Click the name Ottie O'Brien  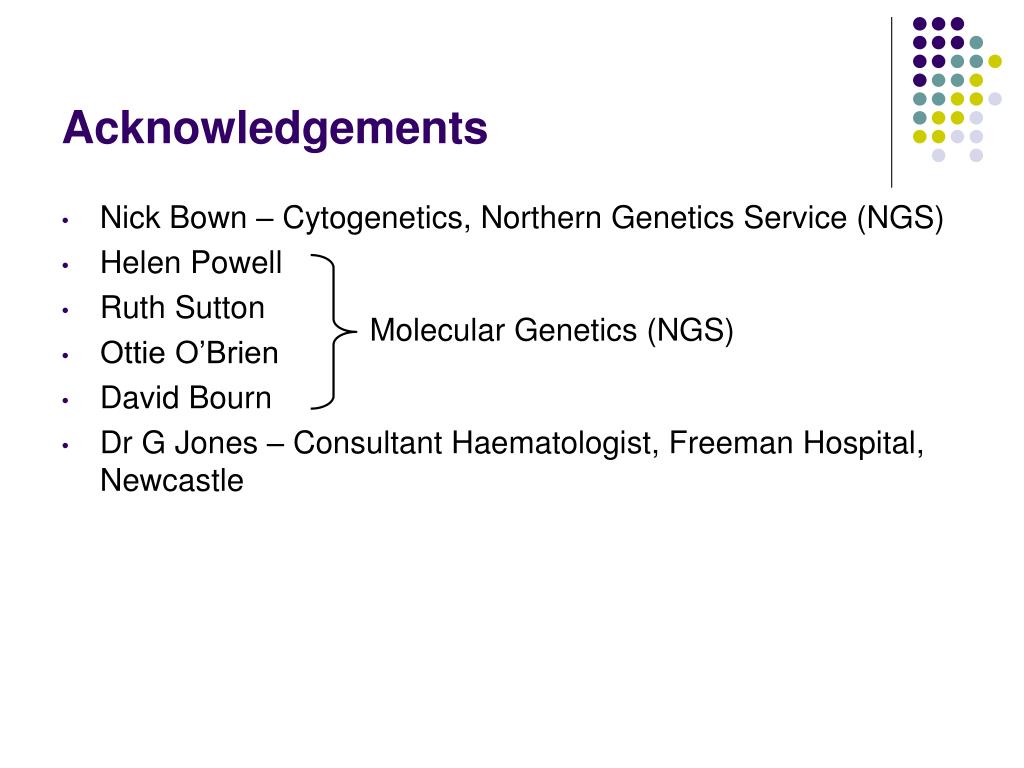[x=189, y=353]
